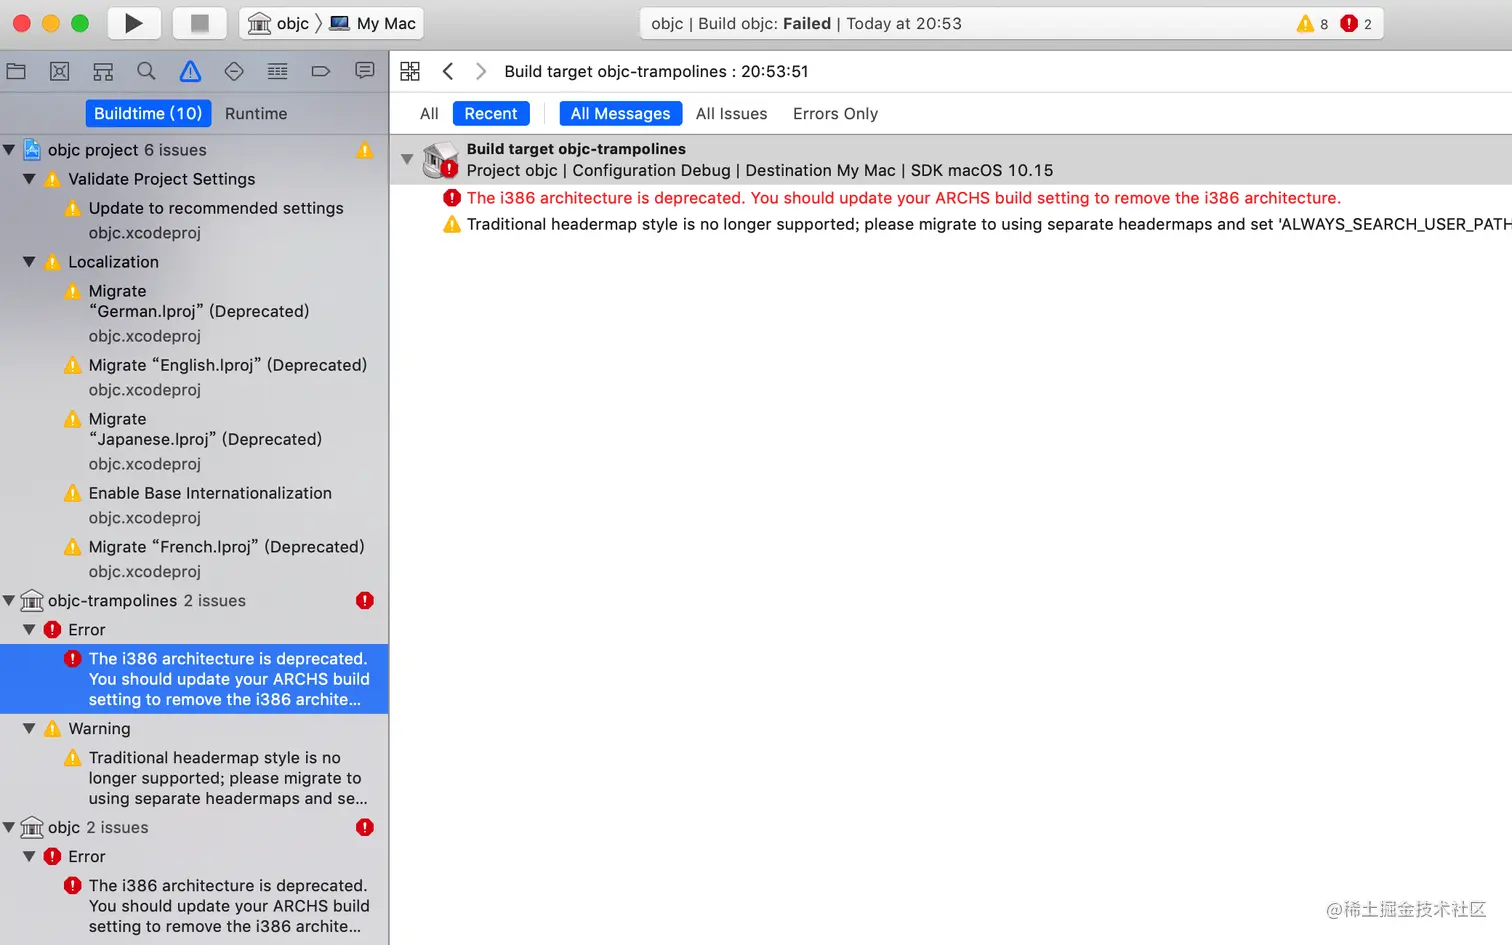This screenshot has height=945, width=1512.
Task: Open the Breakpoint navigator icon
Action: click(321, 71)
